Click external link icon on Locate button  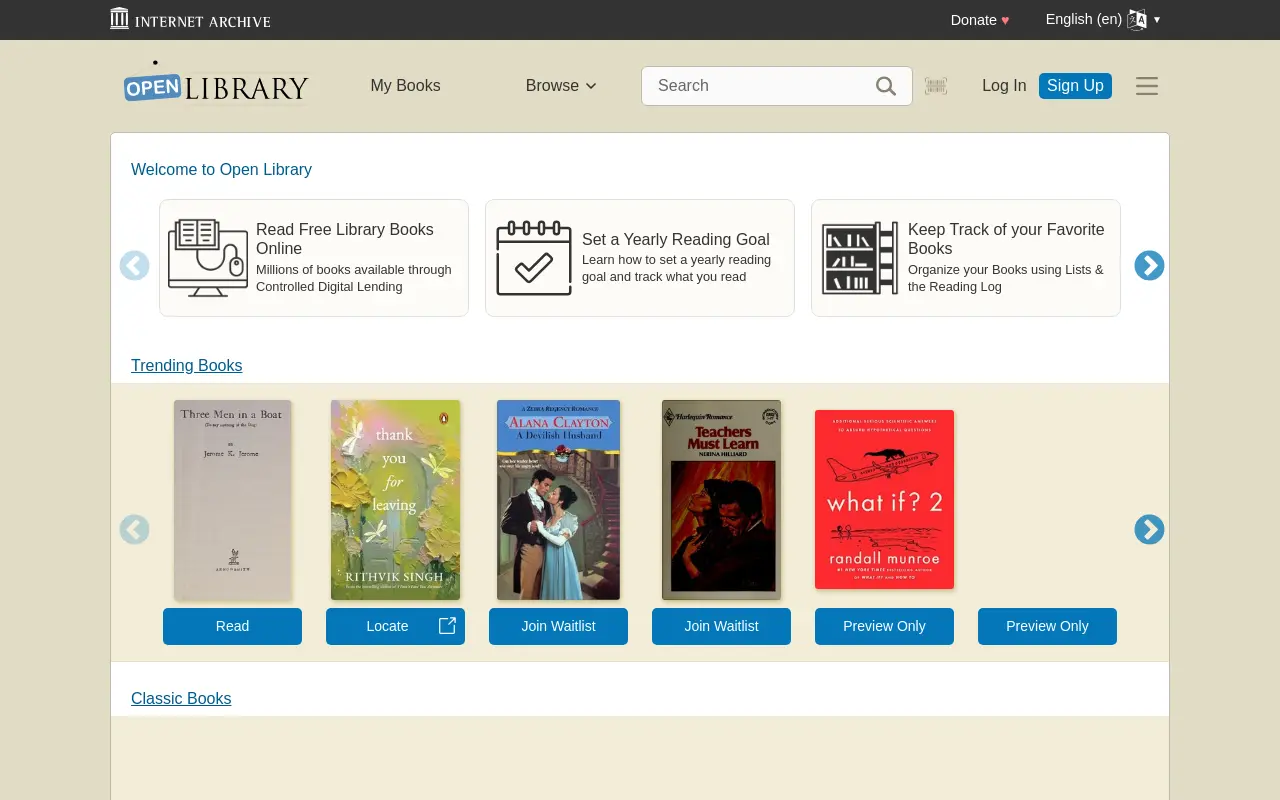click(x=447, y=626)
